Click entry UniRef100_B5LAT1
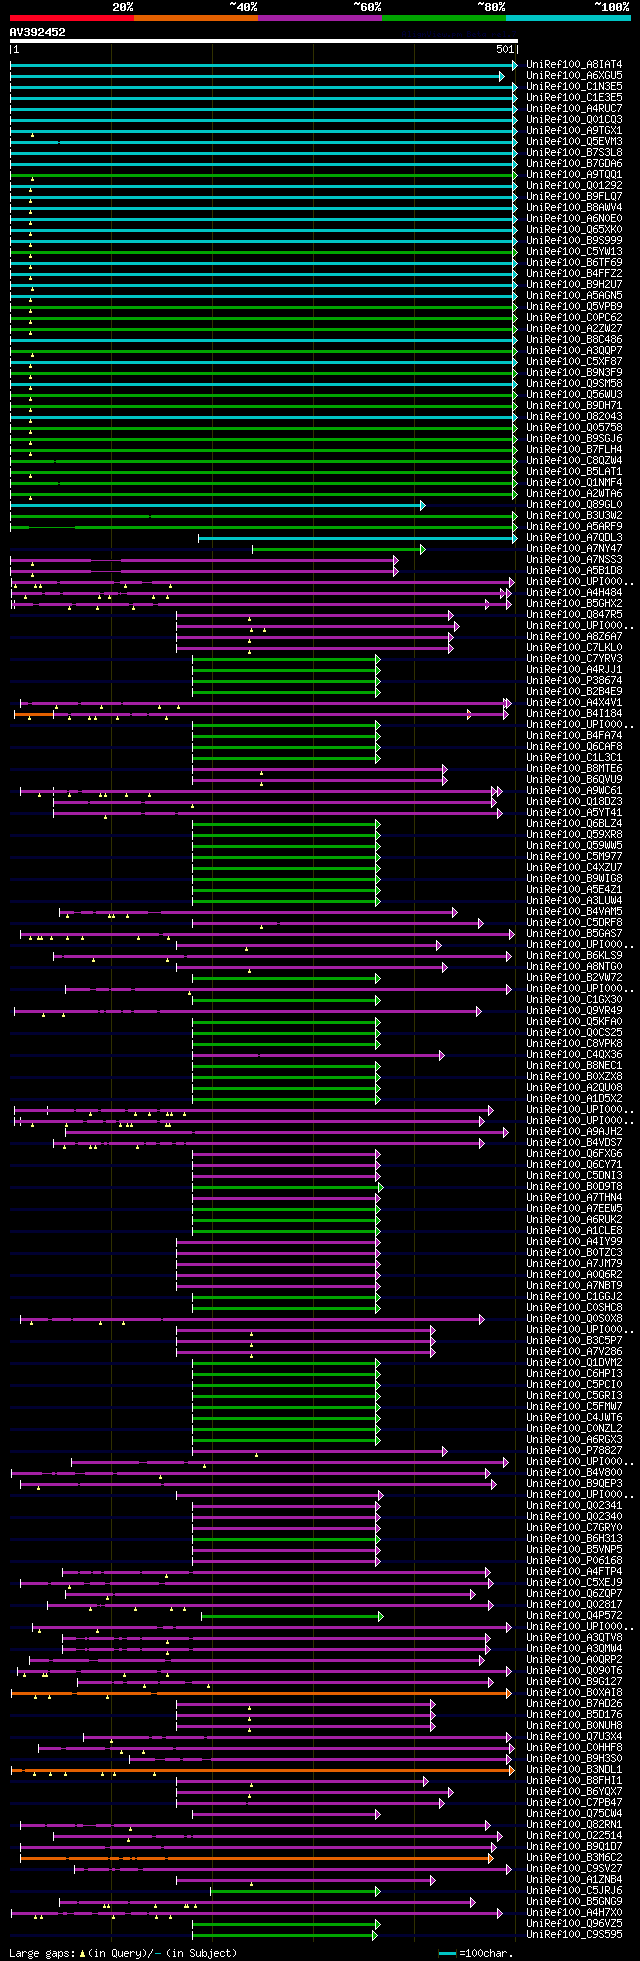Viewport: 640px width, 1961px height. (x=574, y=472)
